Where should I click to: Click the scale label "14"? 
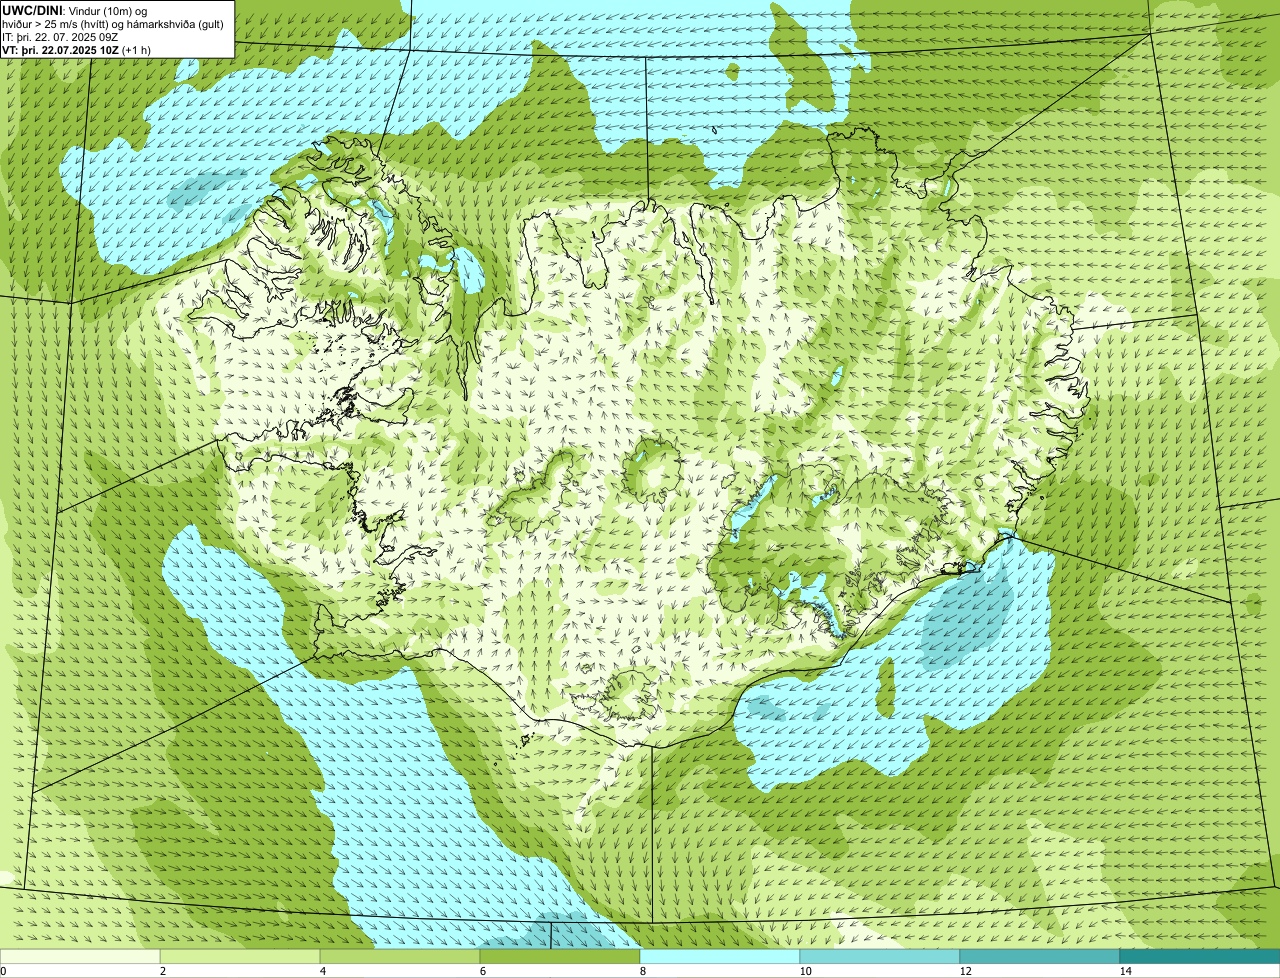pyautogui.click(x=1125, y=971)
